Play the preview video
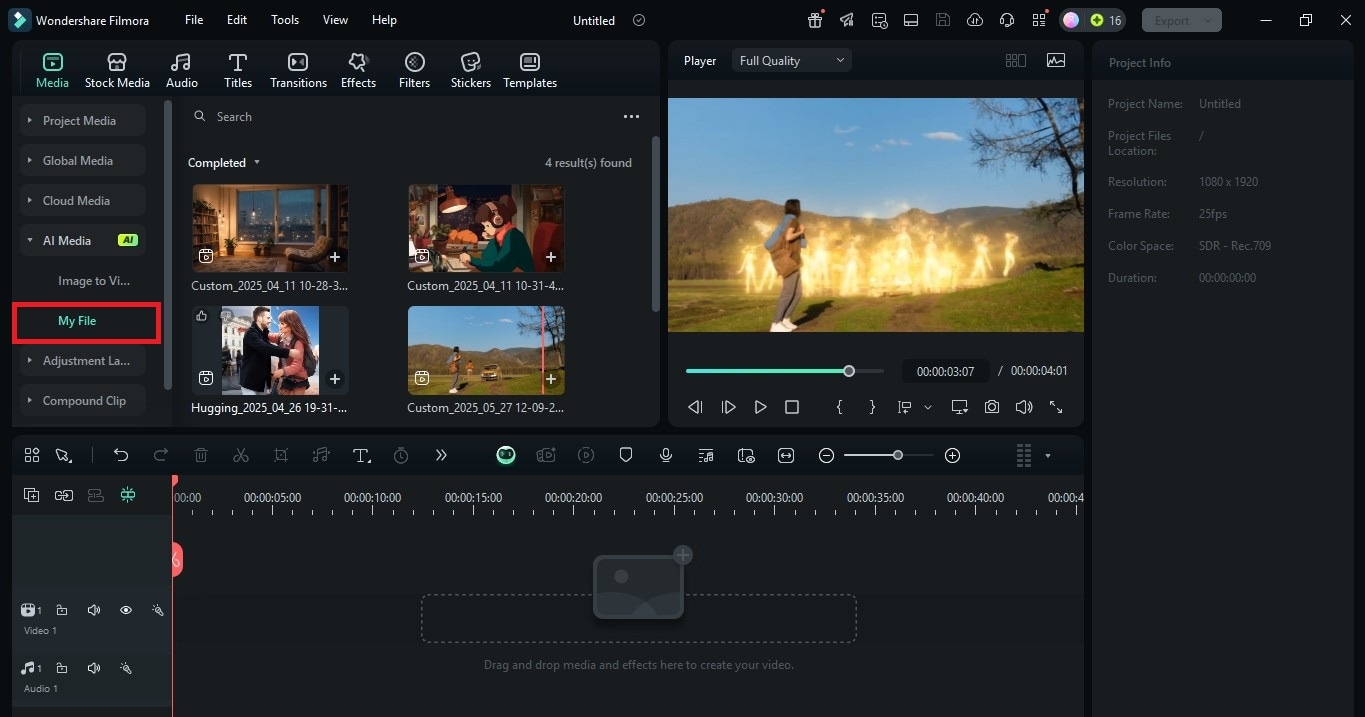 click(x=760, y=407)
